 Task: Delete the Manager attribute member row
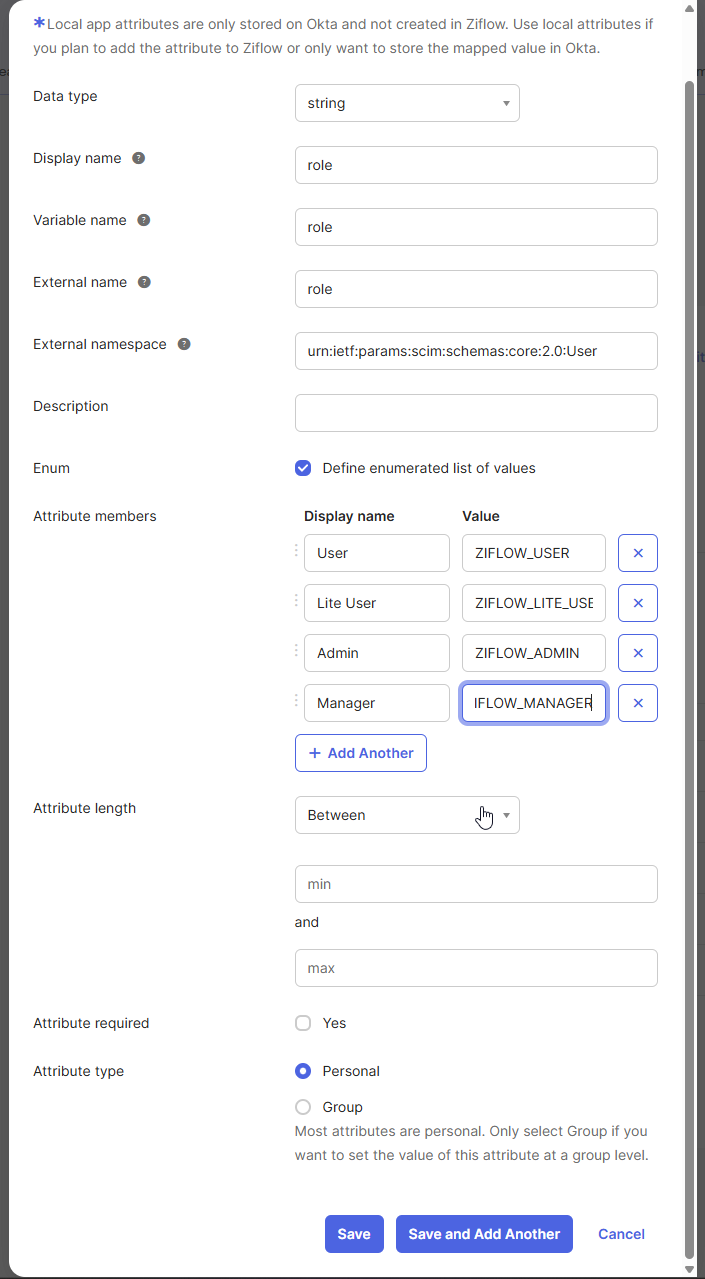coord(637,703)
